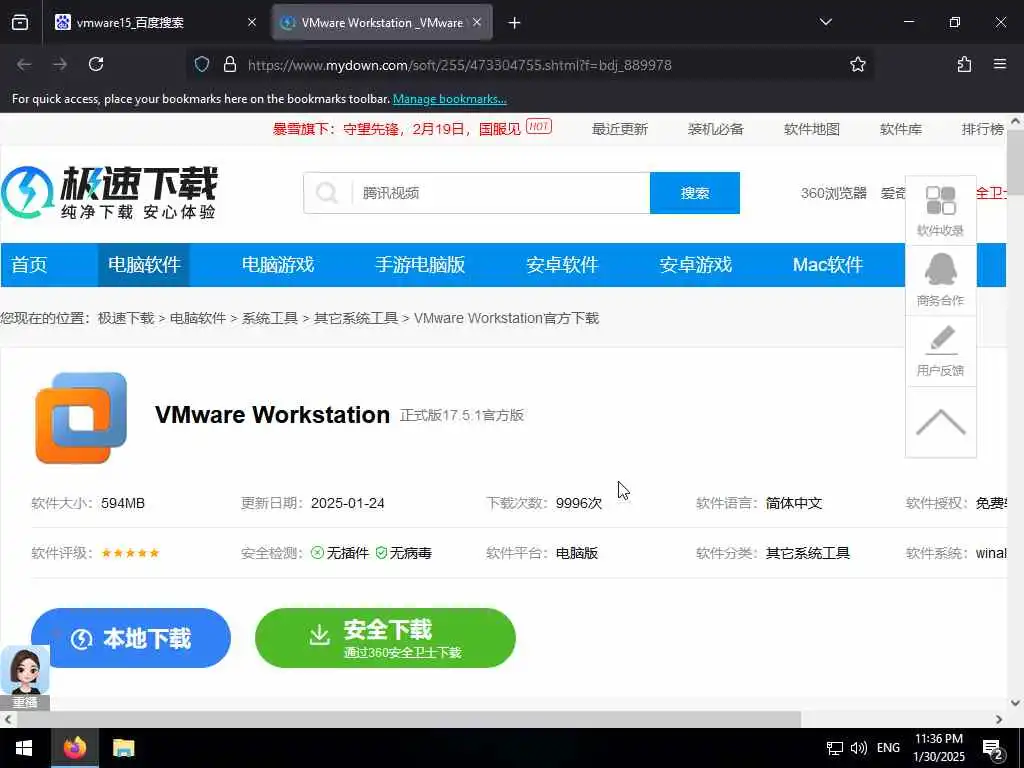
Task: Open 软件收录 floating sidebar icon
Action: 940,211
